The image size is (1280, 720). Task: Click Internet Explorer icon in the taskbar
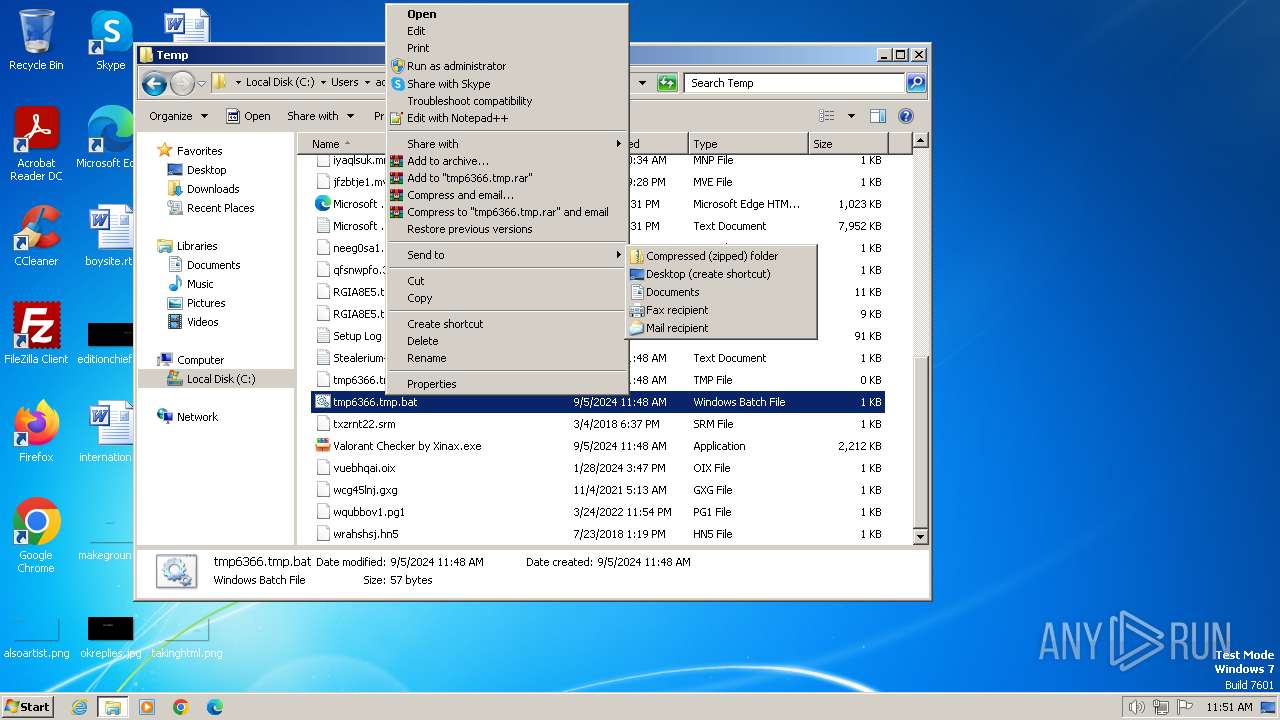pyautogui.click(x=79, y=707)
